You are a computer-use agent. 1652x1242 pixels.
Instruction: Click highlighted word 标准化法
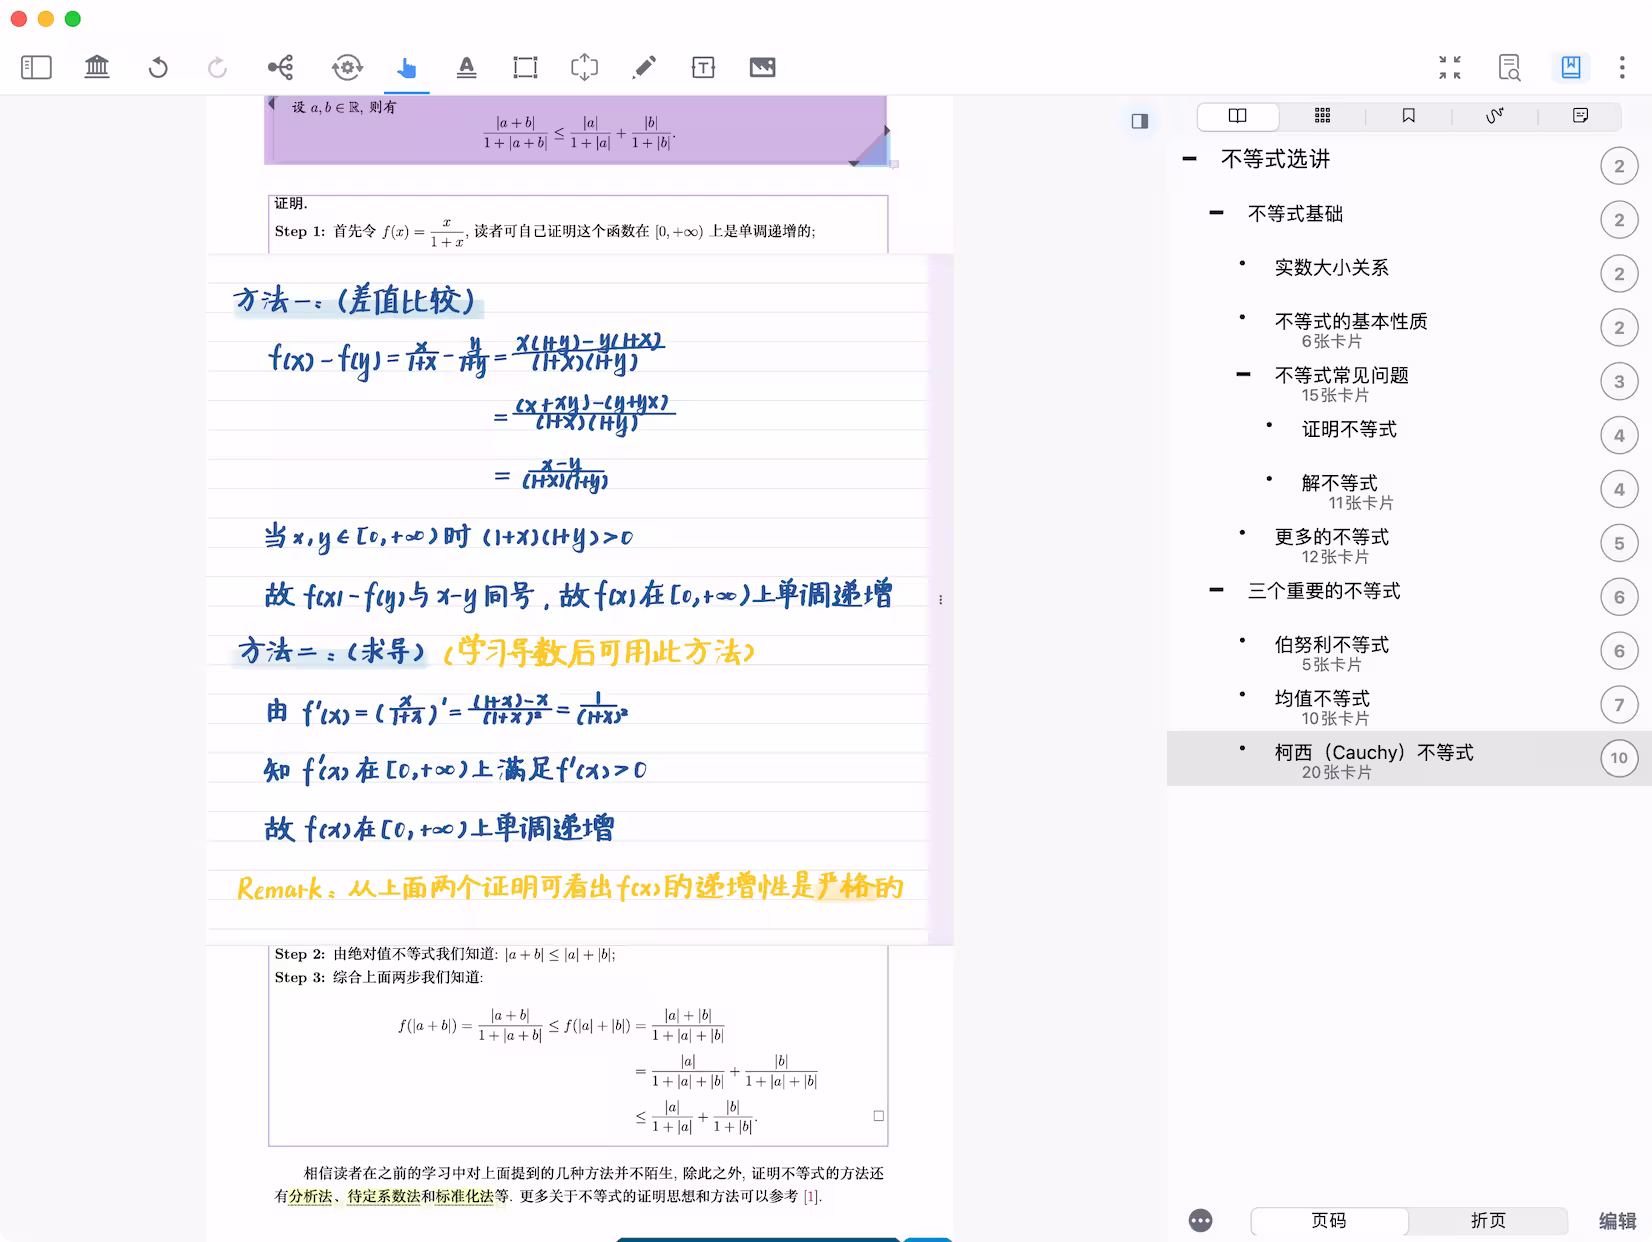point(465,1196)
